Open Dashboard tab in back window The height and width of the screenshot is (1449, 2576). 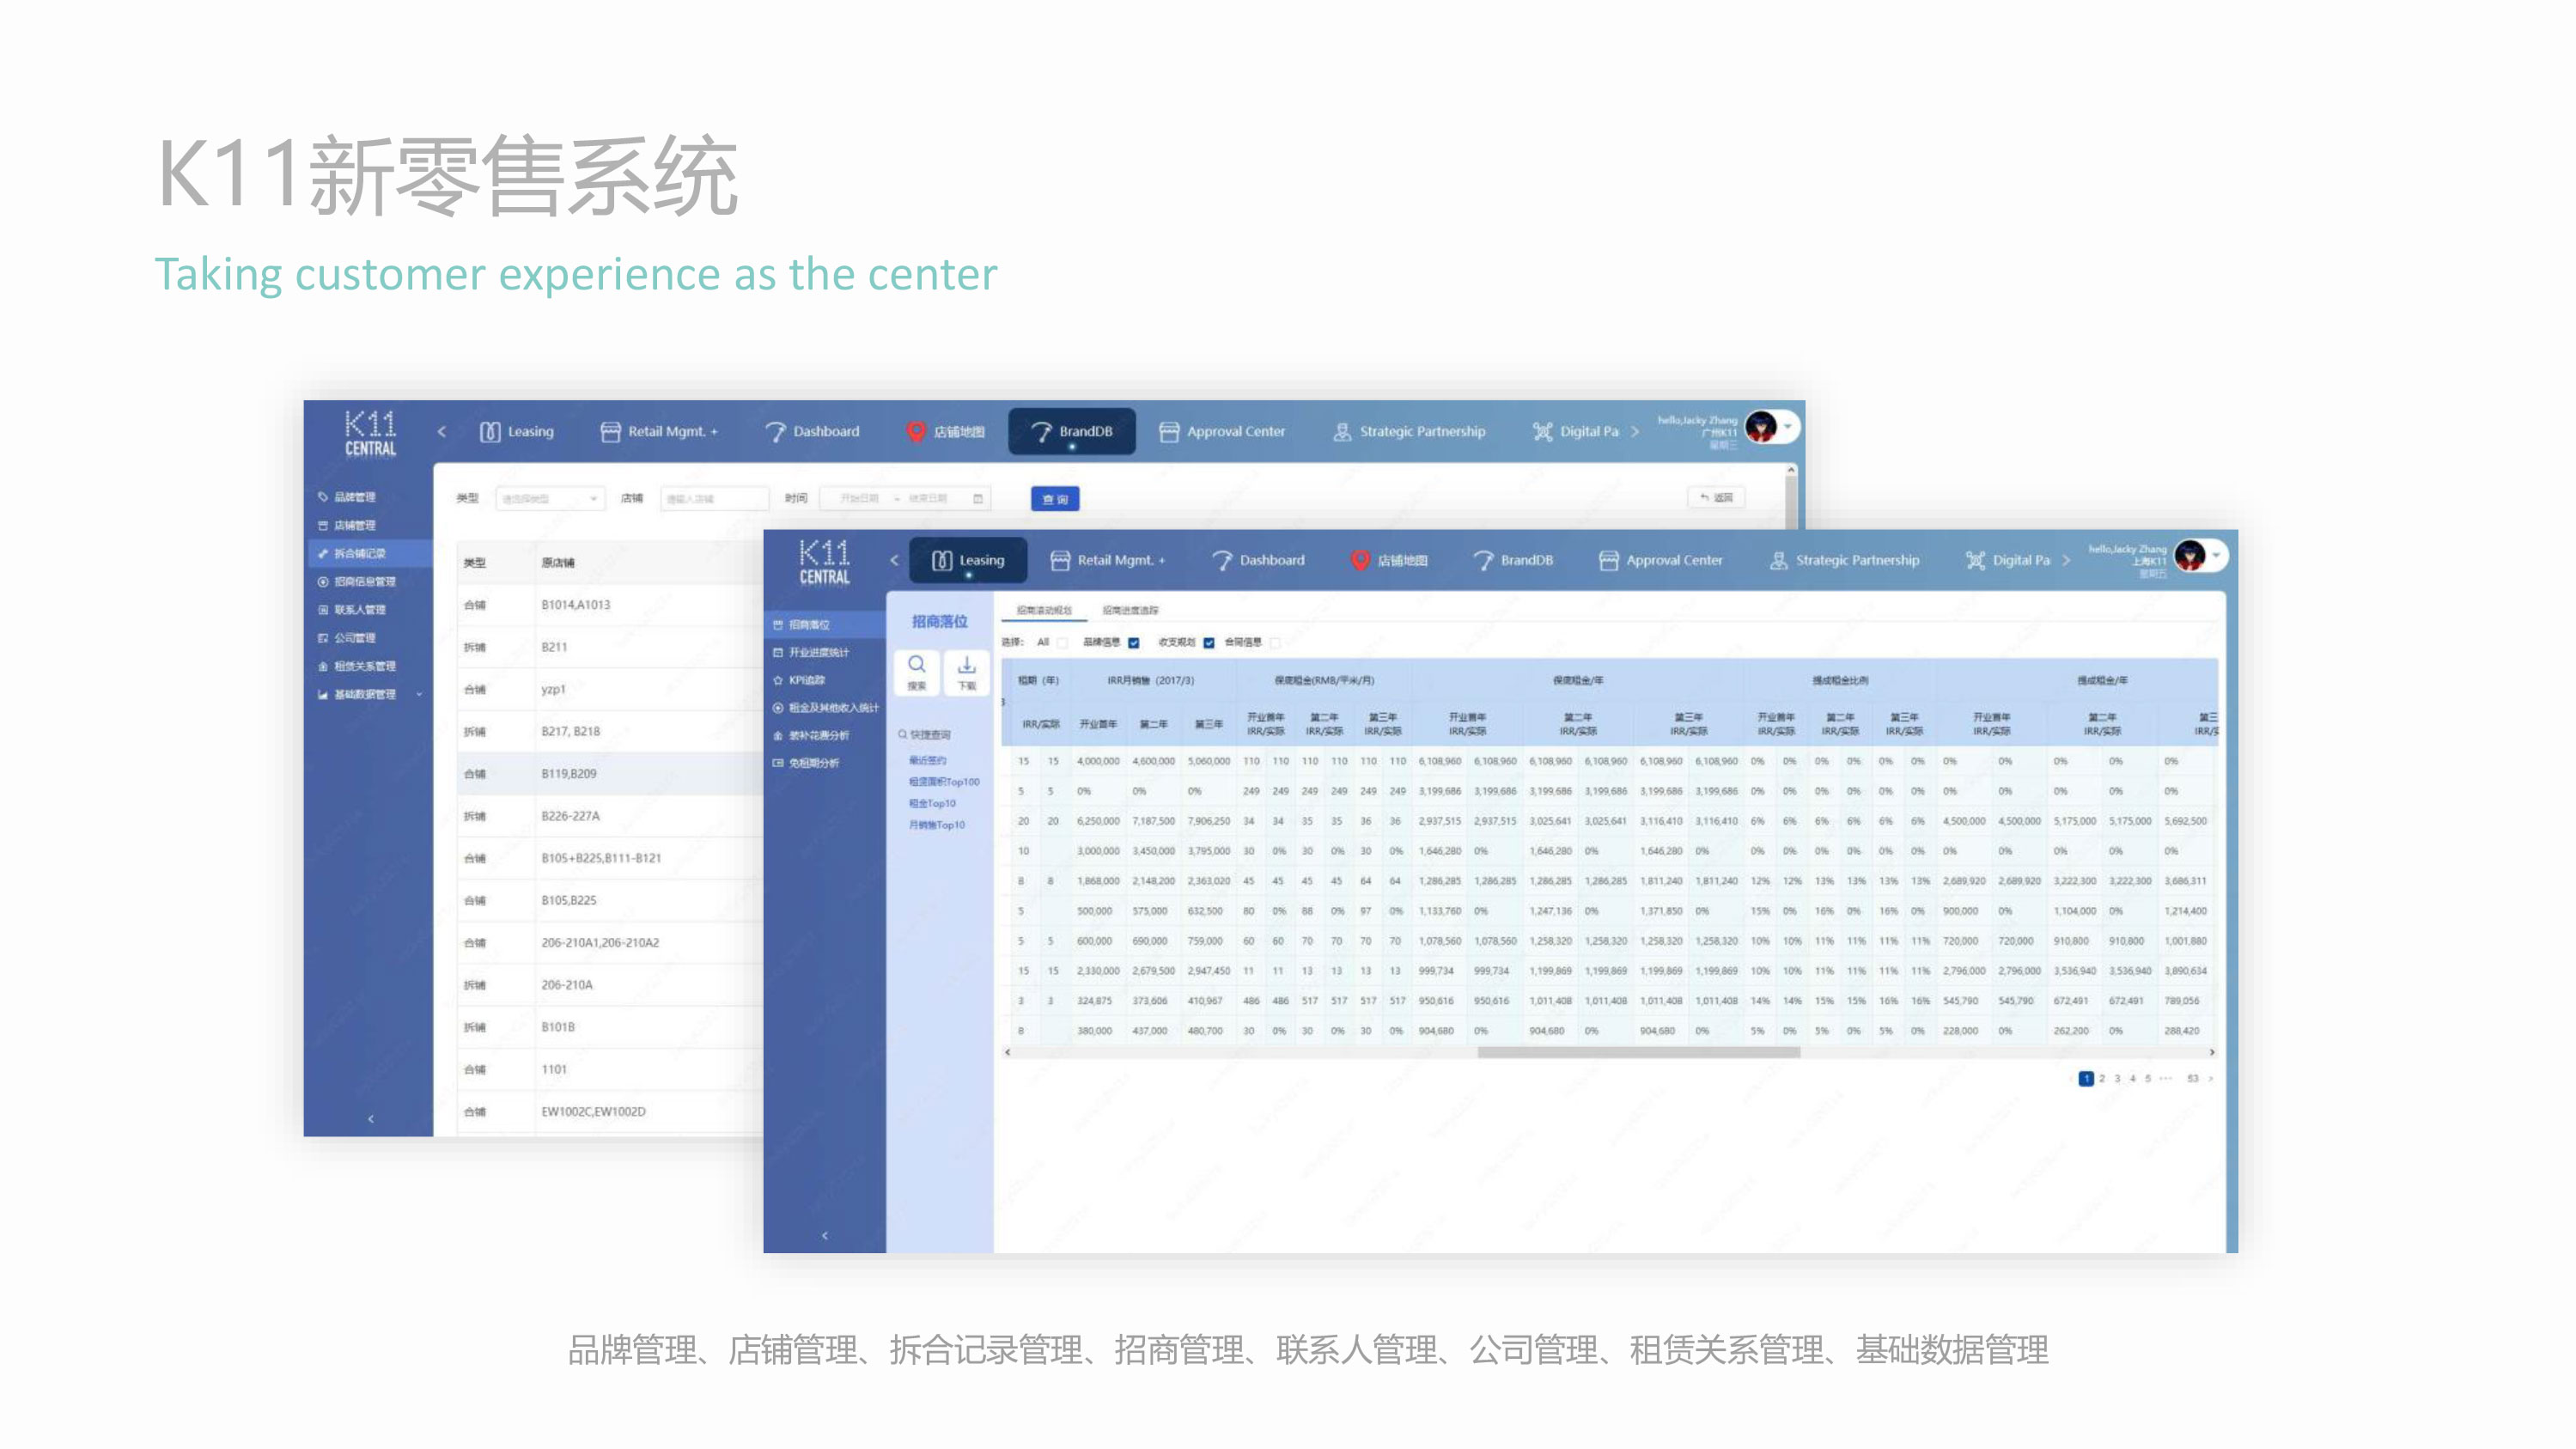pos(812,431)
